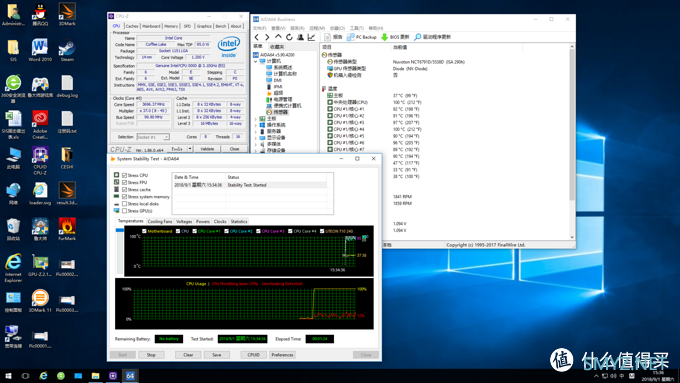Enable Stress local disks checkbox
The width and height of the screenshot is (680, 383).
click(124, 204)
